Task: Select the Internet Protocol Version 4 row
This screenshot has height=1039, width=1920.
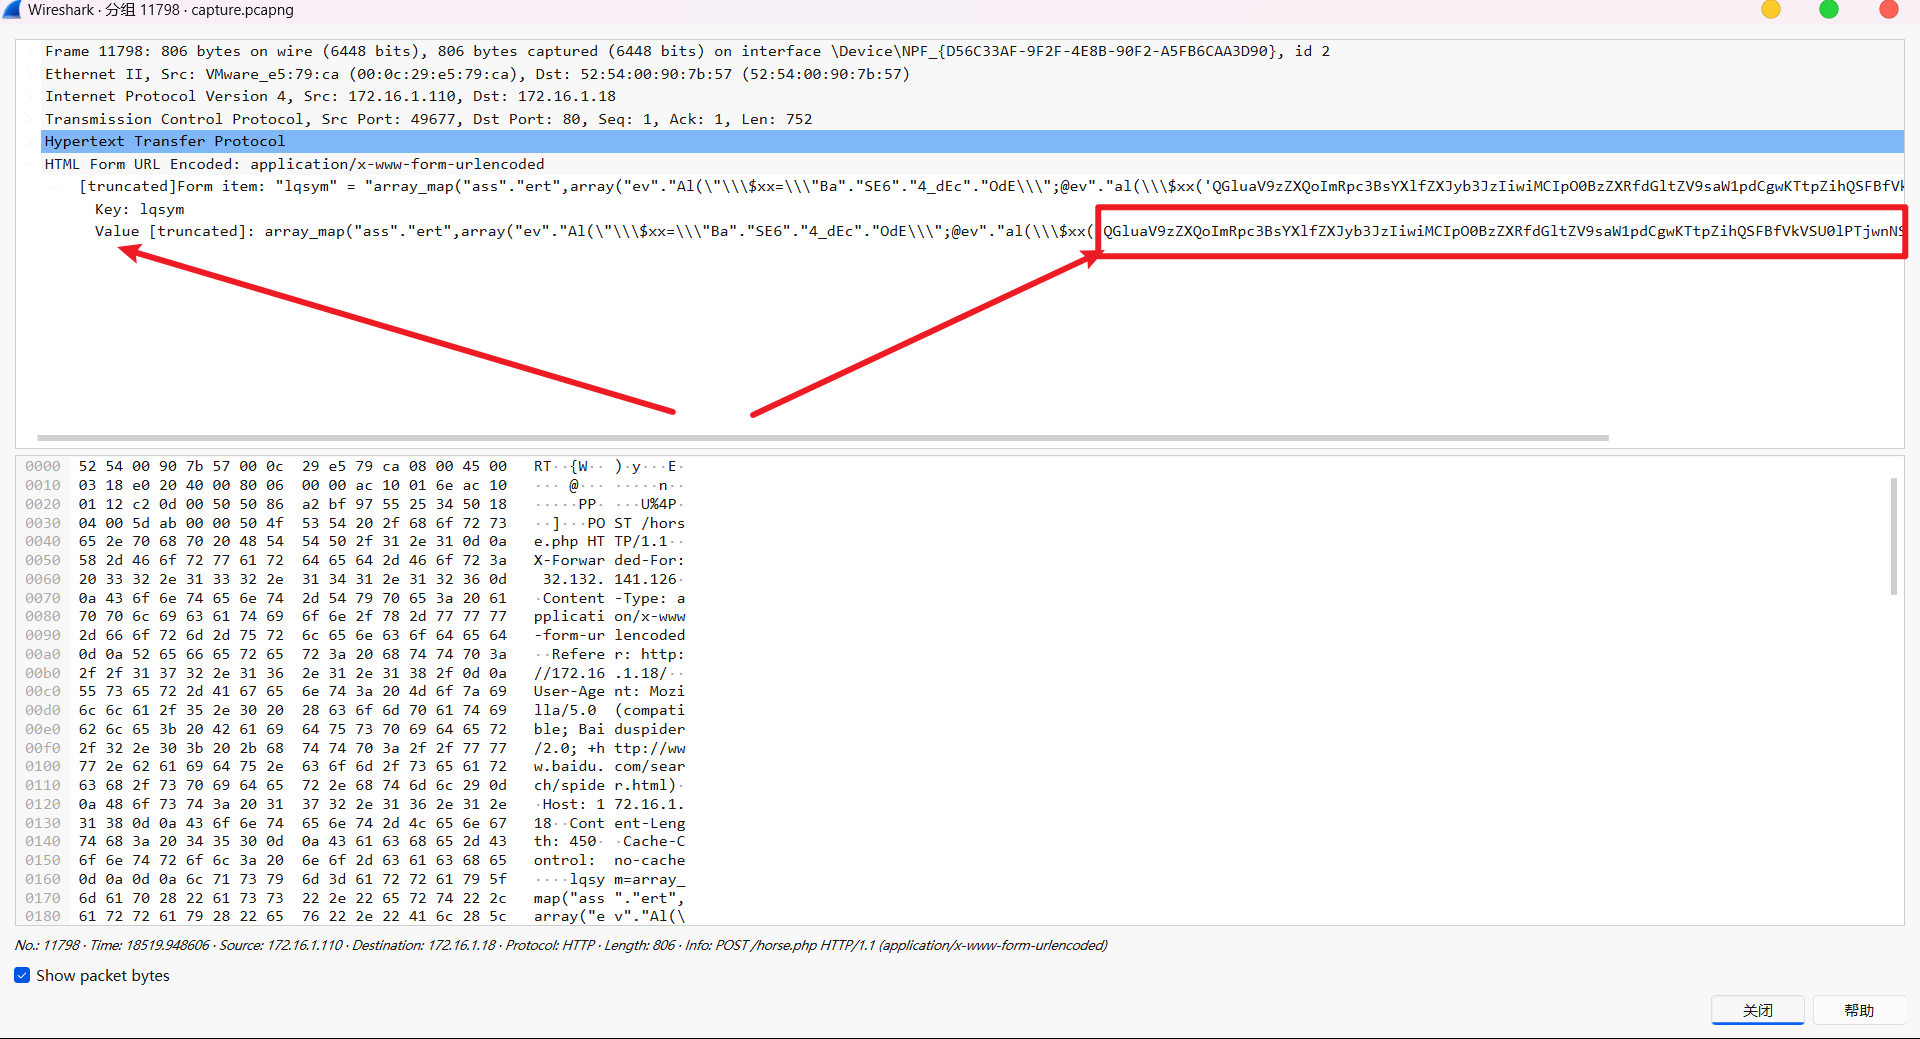Action: pos(972,96)
